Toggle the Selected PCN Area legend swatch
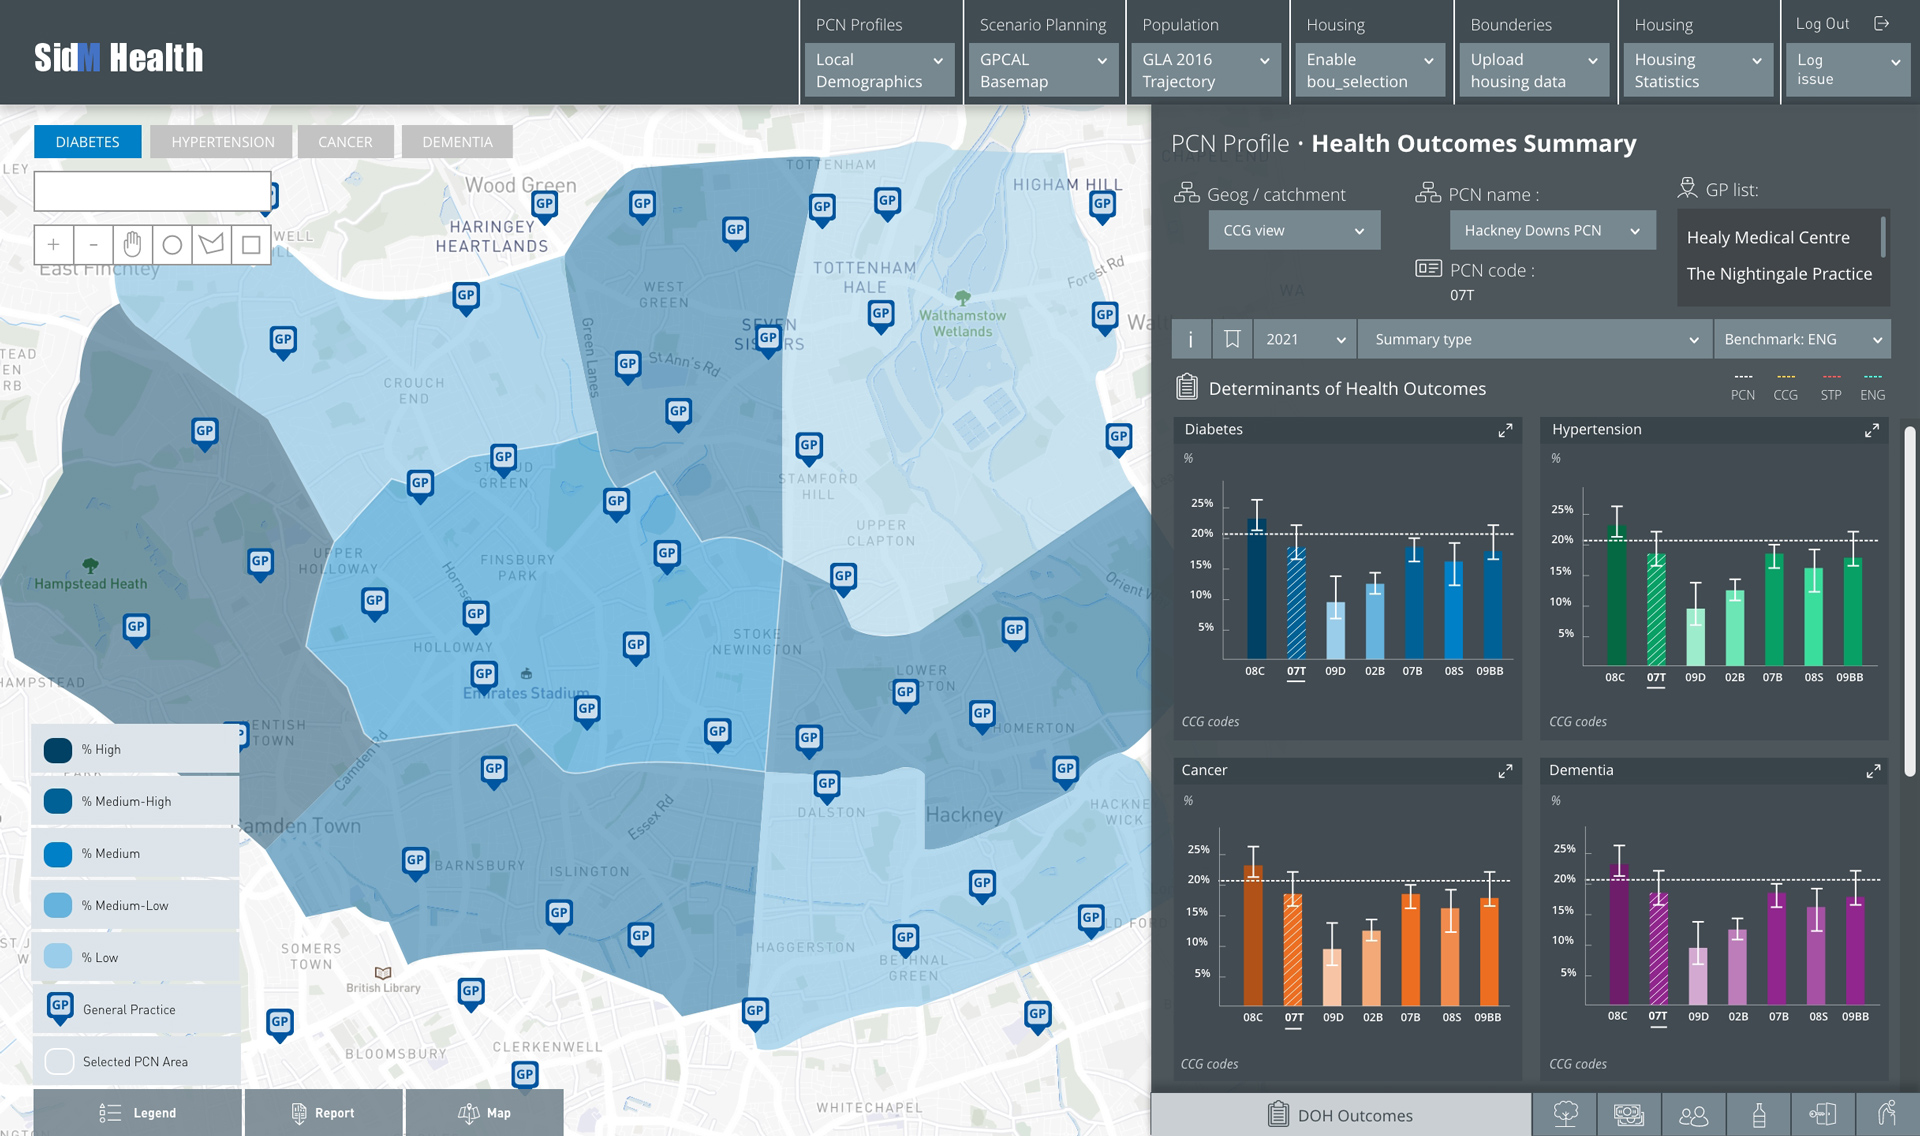 [x=59, y=1061]
